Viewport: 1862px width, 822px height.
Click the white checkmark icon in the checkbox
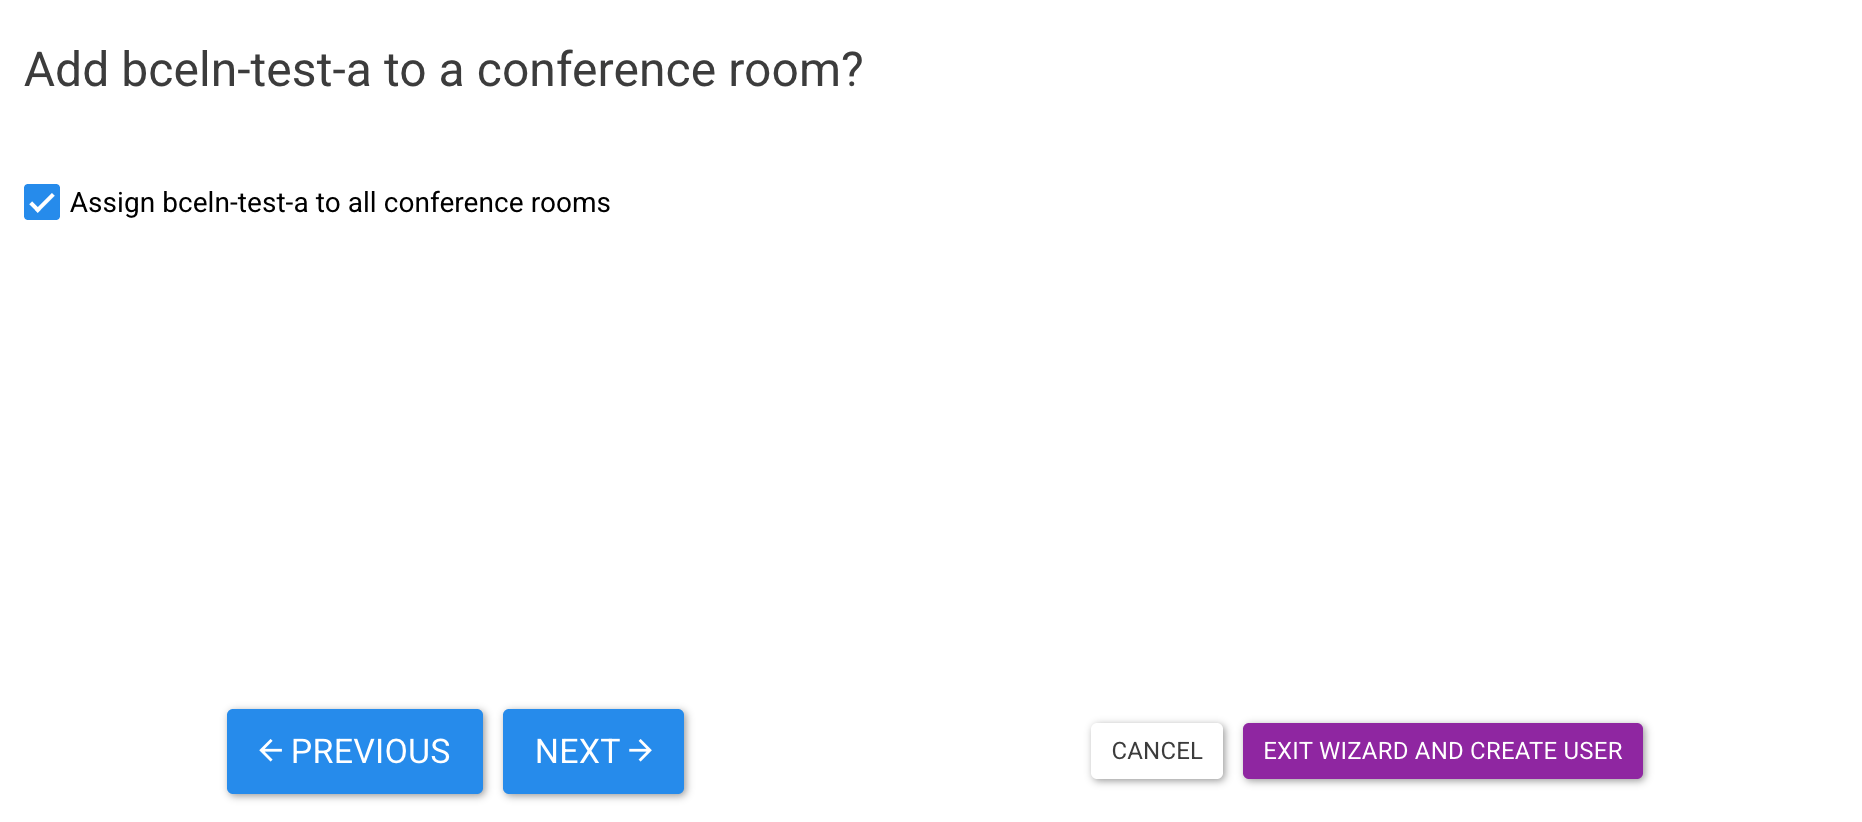42,203
